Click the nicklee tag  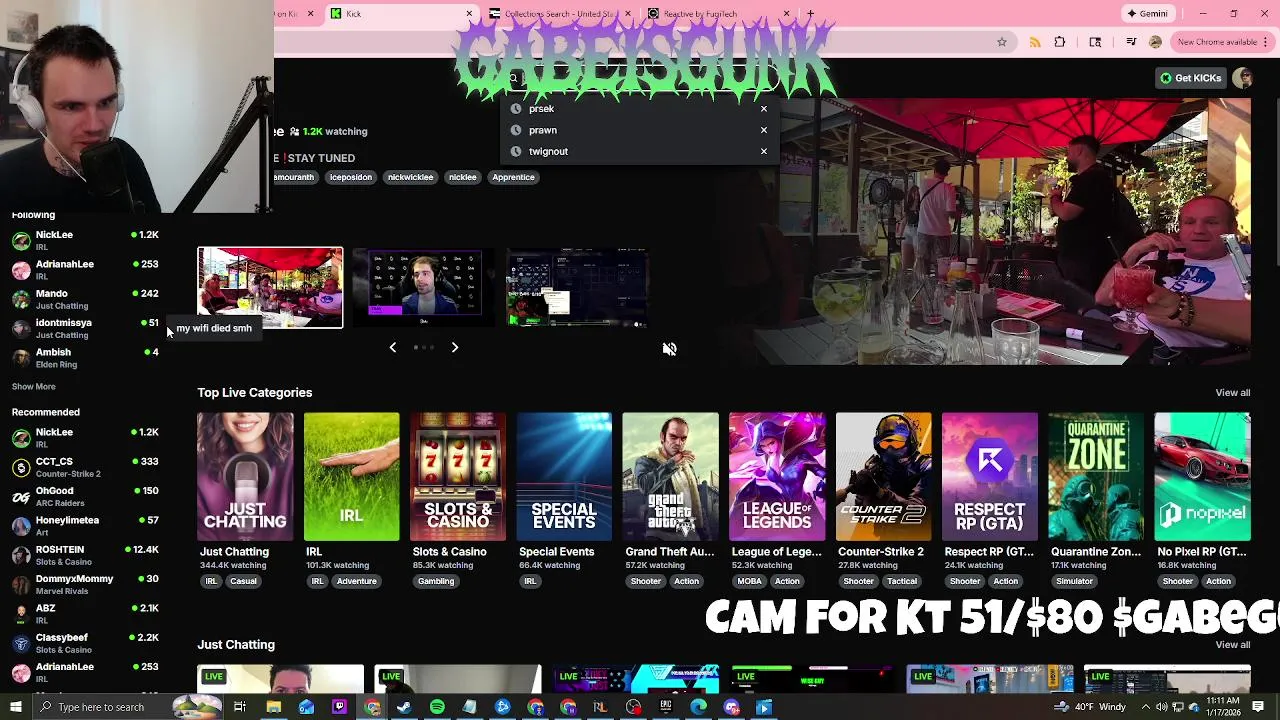coord(462,177)
